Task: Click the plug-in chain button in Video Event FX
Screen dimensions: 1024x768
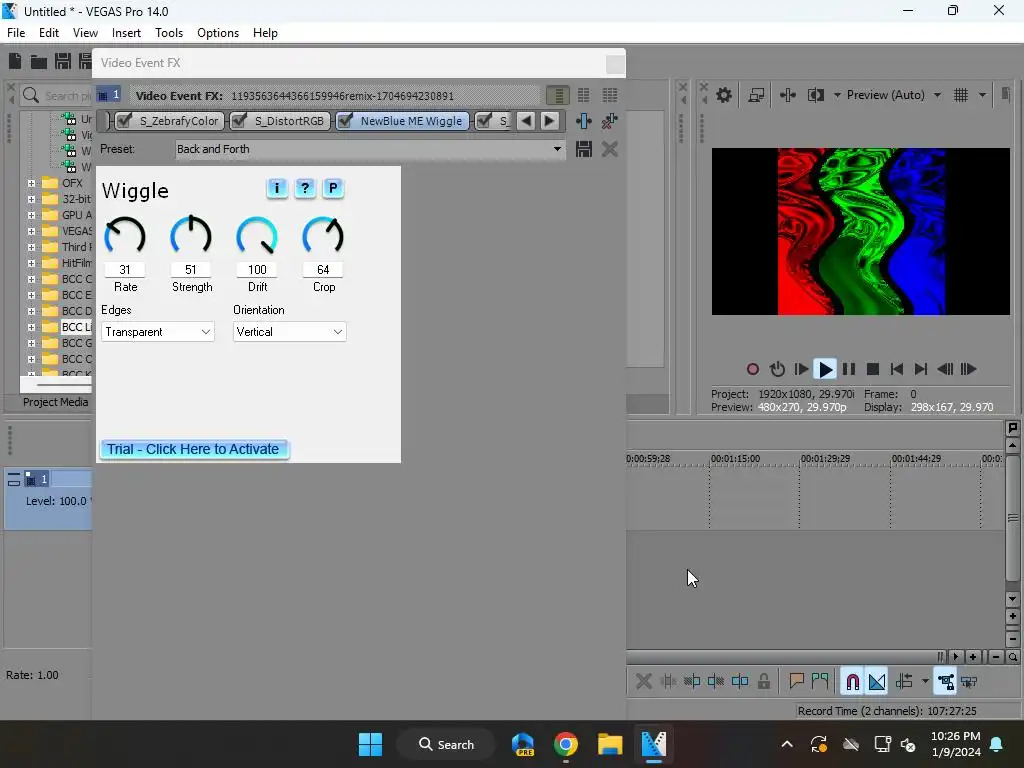Action: 583,121
